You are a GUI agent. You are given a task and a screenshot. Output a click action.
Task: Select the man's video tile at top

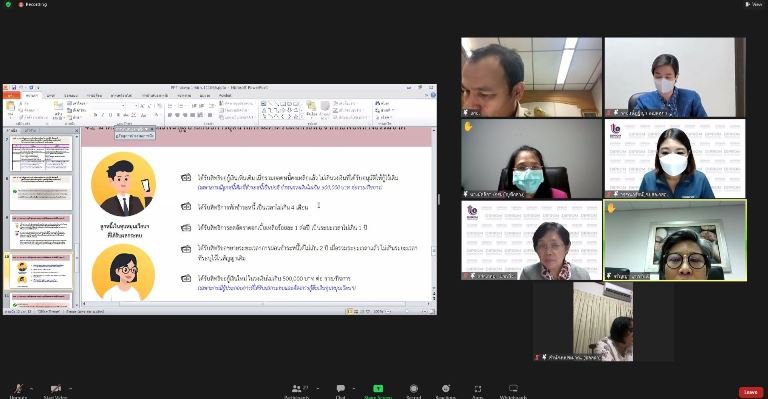[531, 77]
